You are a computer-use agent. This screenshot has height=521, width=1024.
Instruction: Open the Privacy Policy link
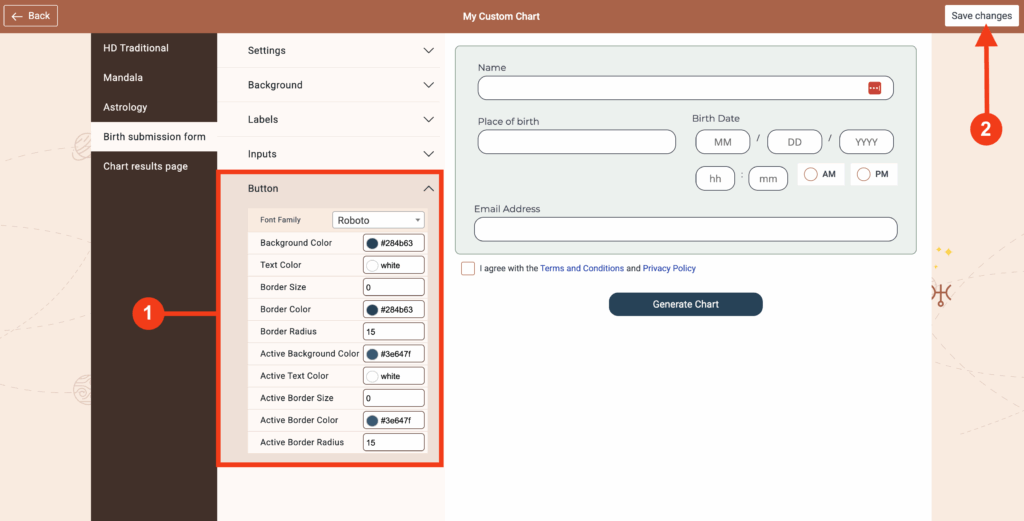pos(669,269)
